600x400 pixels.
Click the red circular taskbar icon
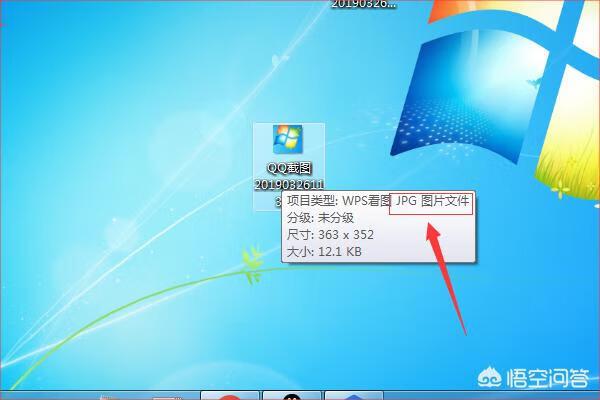point(230,395)
